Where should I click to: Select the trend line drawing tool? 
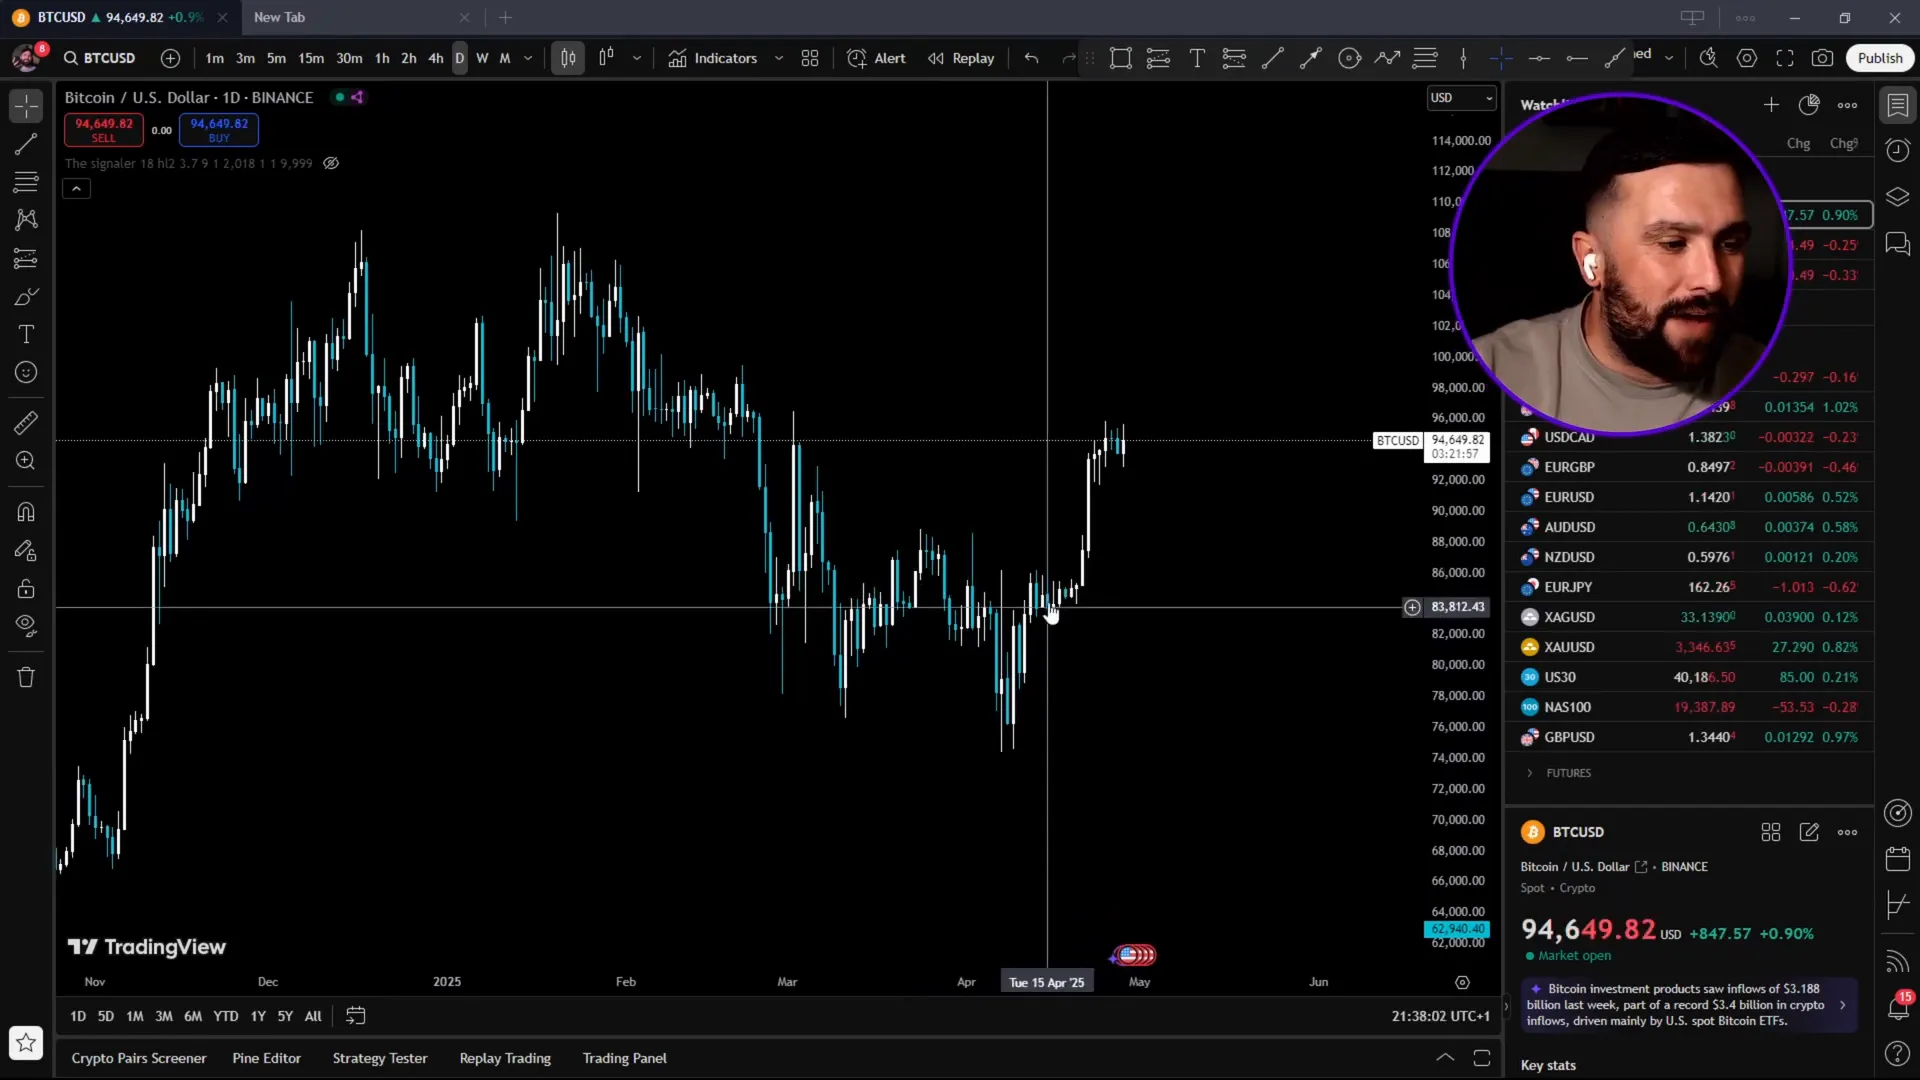point(26,144)
